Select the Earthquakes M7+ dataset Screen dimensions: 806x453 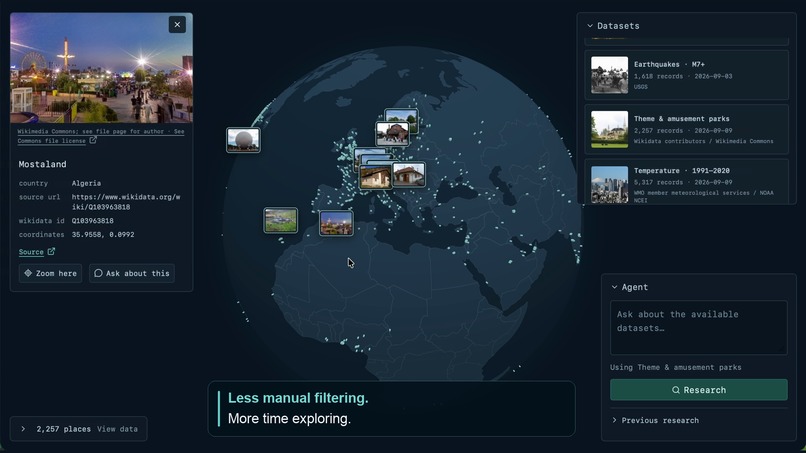686,75
